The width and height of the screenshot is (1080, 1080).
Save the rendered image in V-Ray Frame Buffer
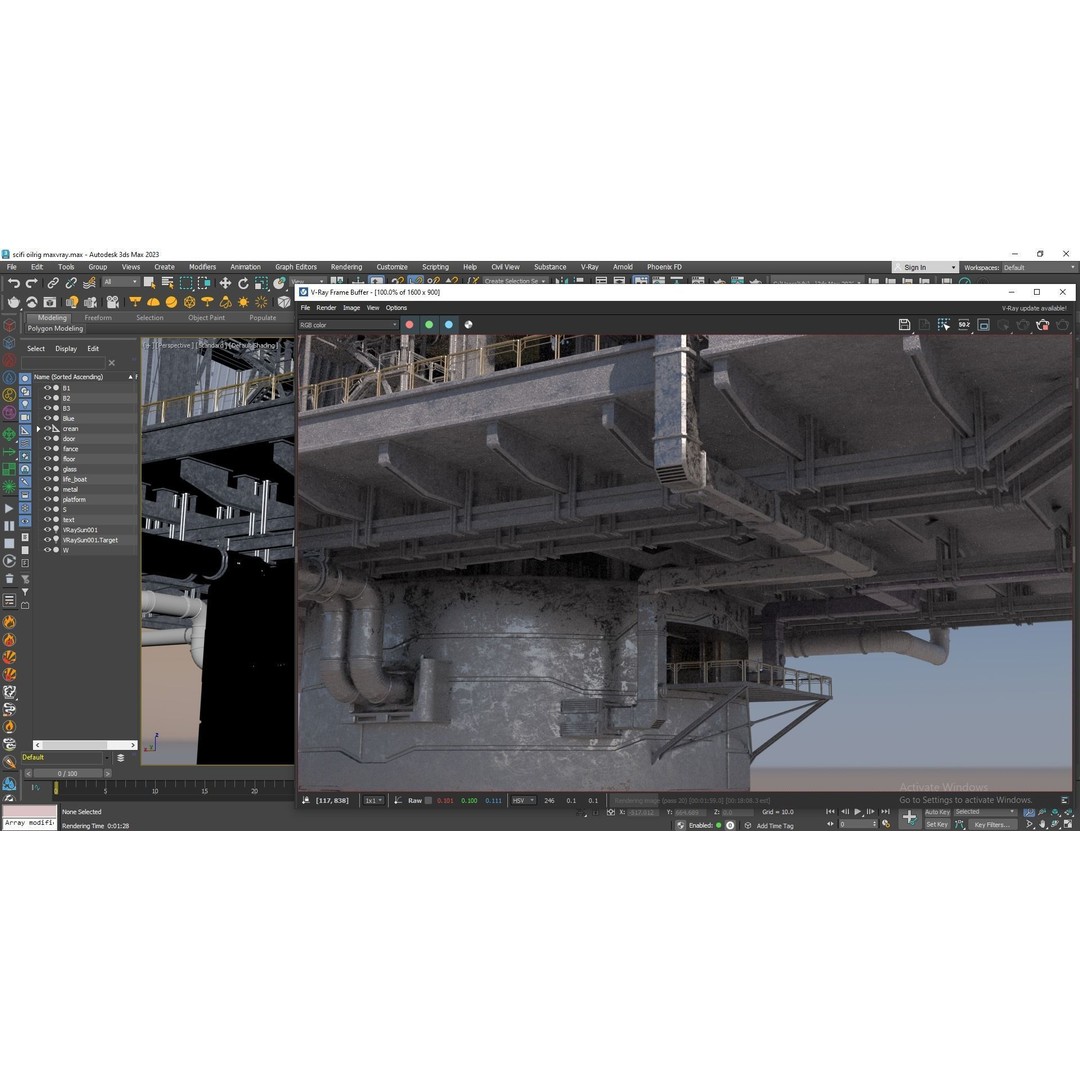pyautogui.click(x=904, y=324)
